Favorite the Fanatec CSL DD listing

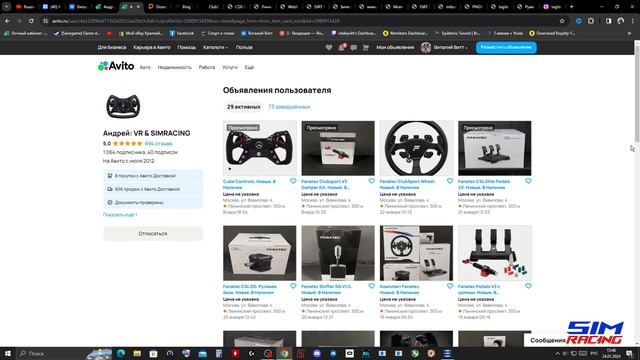[293, 286]
